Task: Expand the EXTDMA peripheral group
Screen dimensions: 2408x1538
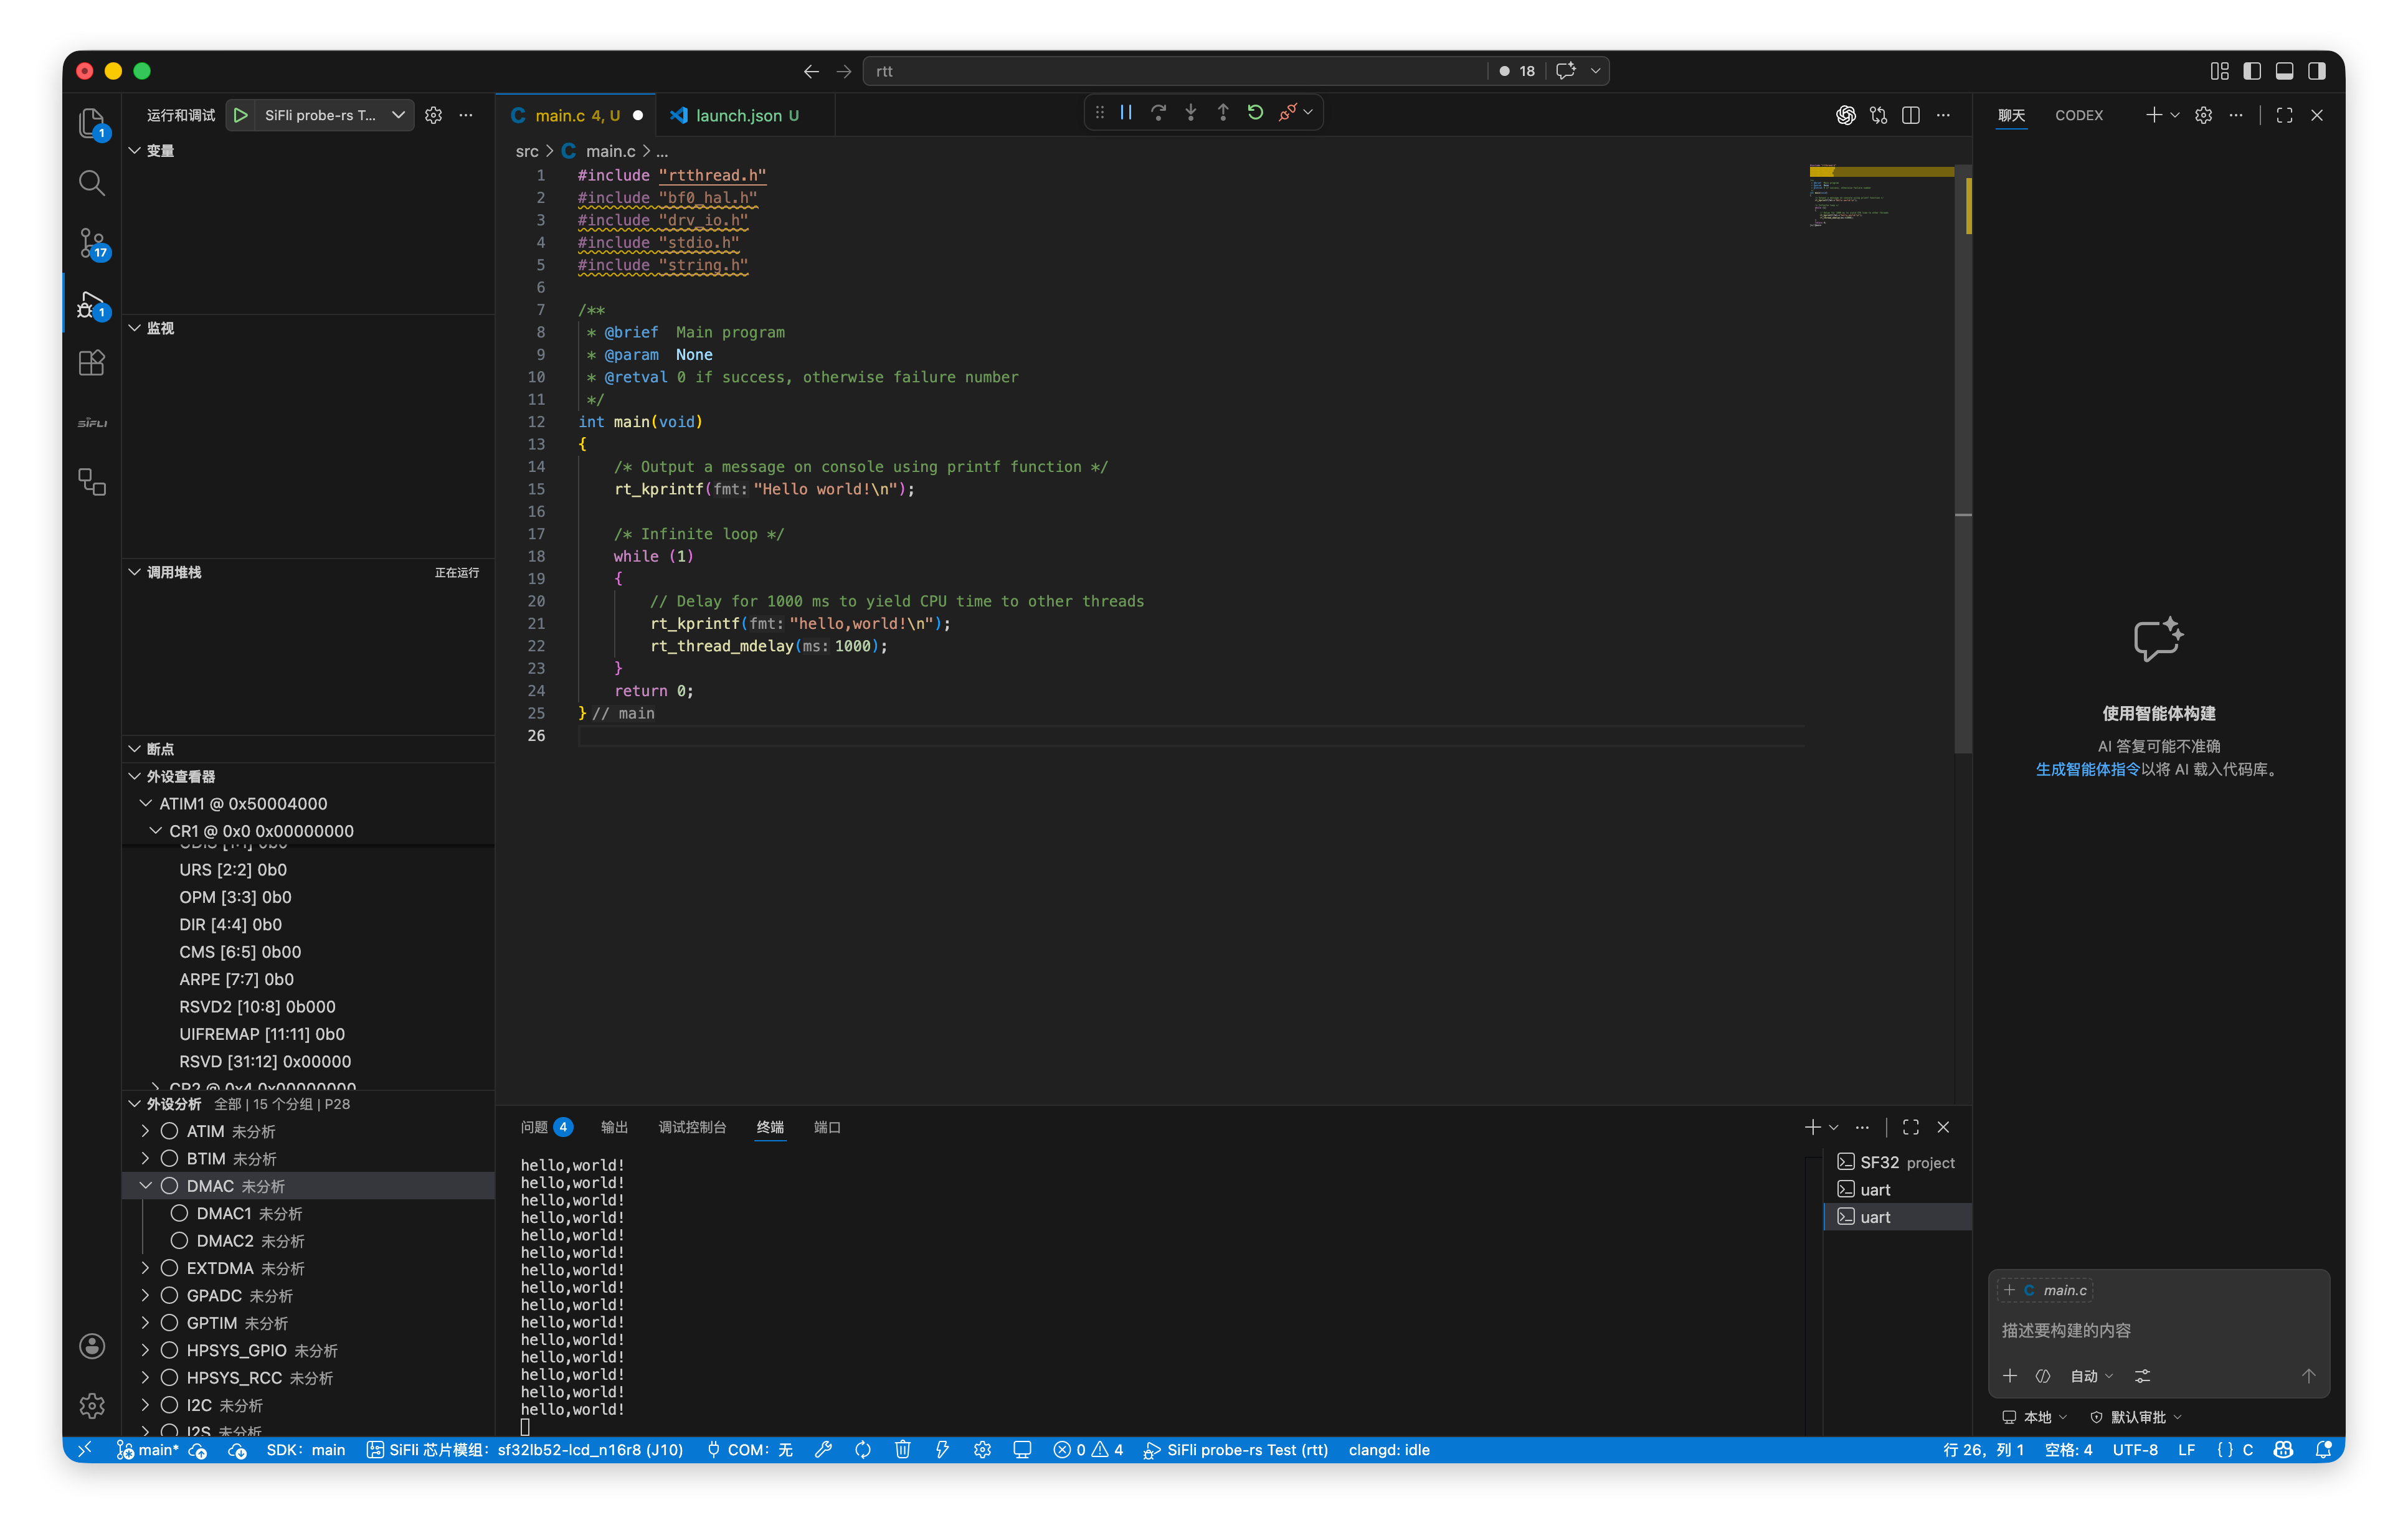Action: [x=146, y=1268]
